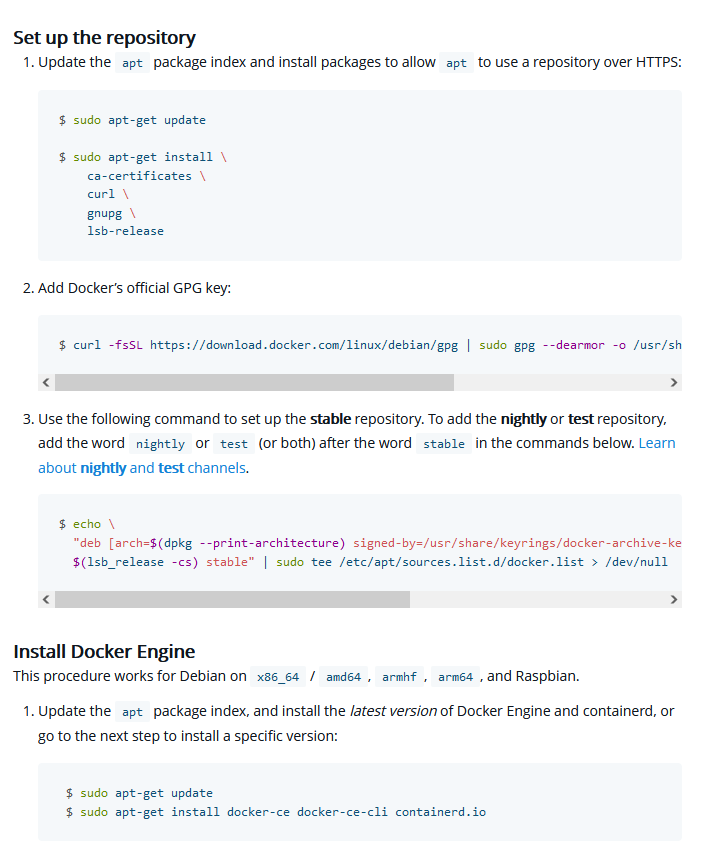
Task: Click the download.docker.com URL in the curl command
Action: (x=304, y=345)
